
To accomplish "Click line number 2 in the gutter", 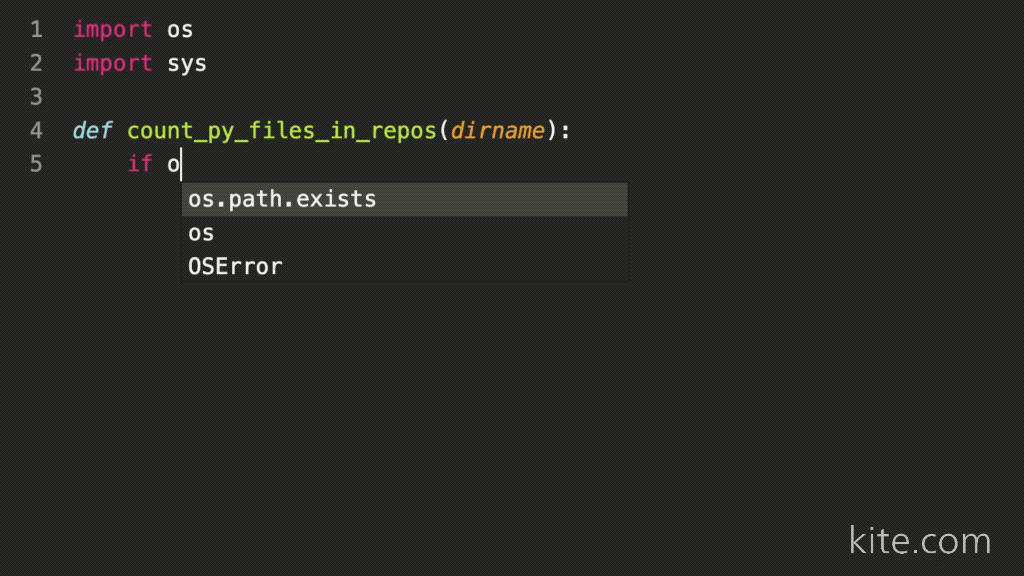I will [x=36, y=63].
